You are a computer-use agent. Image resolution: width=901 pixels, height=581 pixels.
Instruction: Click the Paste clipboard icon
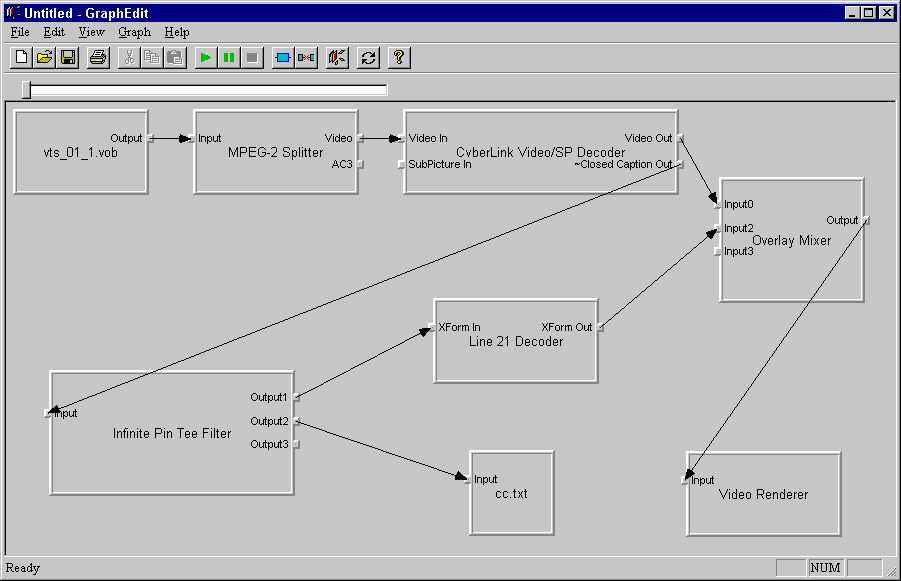[x=175, y=57]
